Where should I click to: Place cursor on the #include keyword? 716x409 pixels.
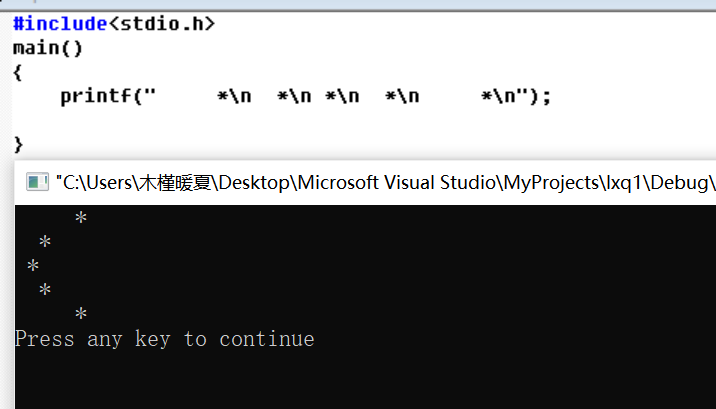[60, 23]
